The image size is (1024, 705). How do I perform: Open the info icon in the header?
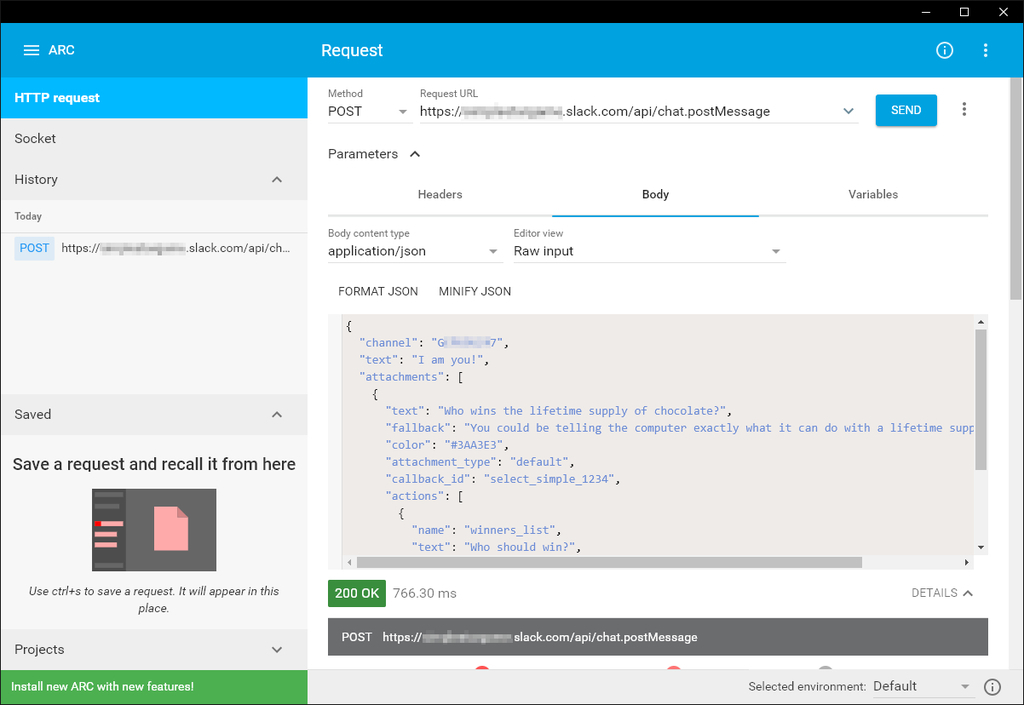[x=944, y=50]
